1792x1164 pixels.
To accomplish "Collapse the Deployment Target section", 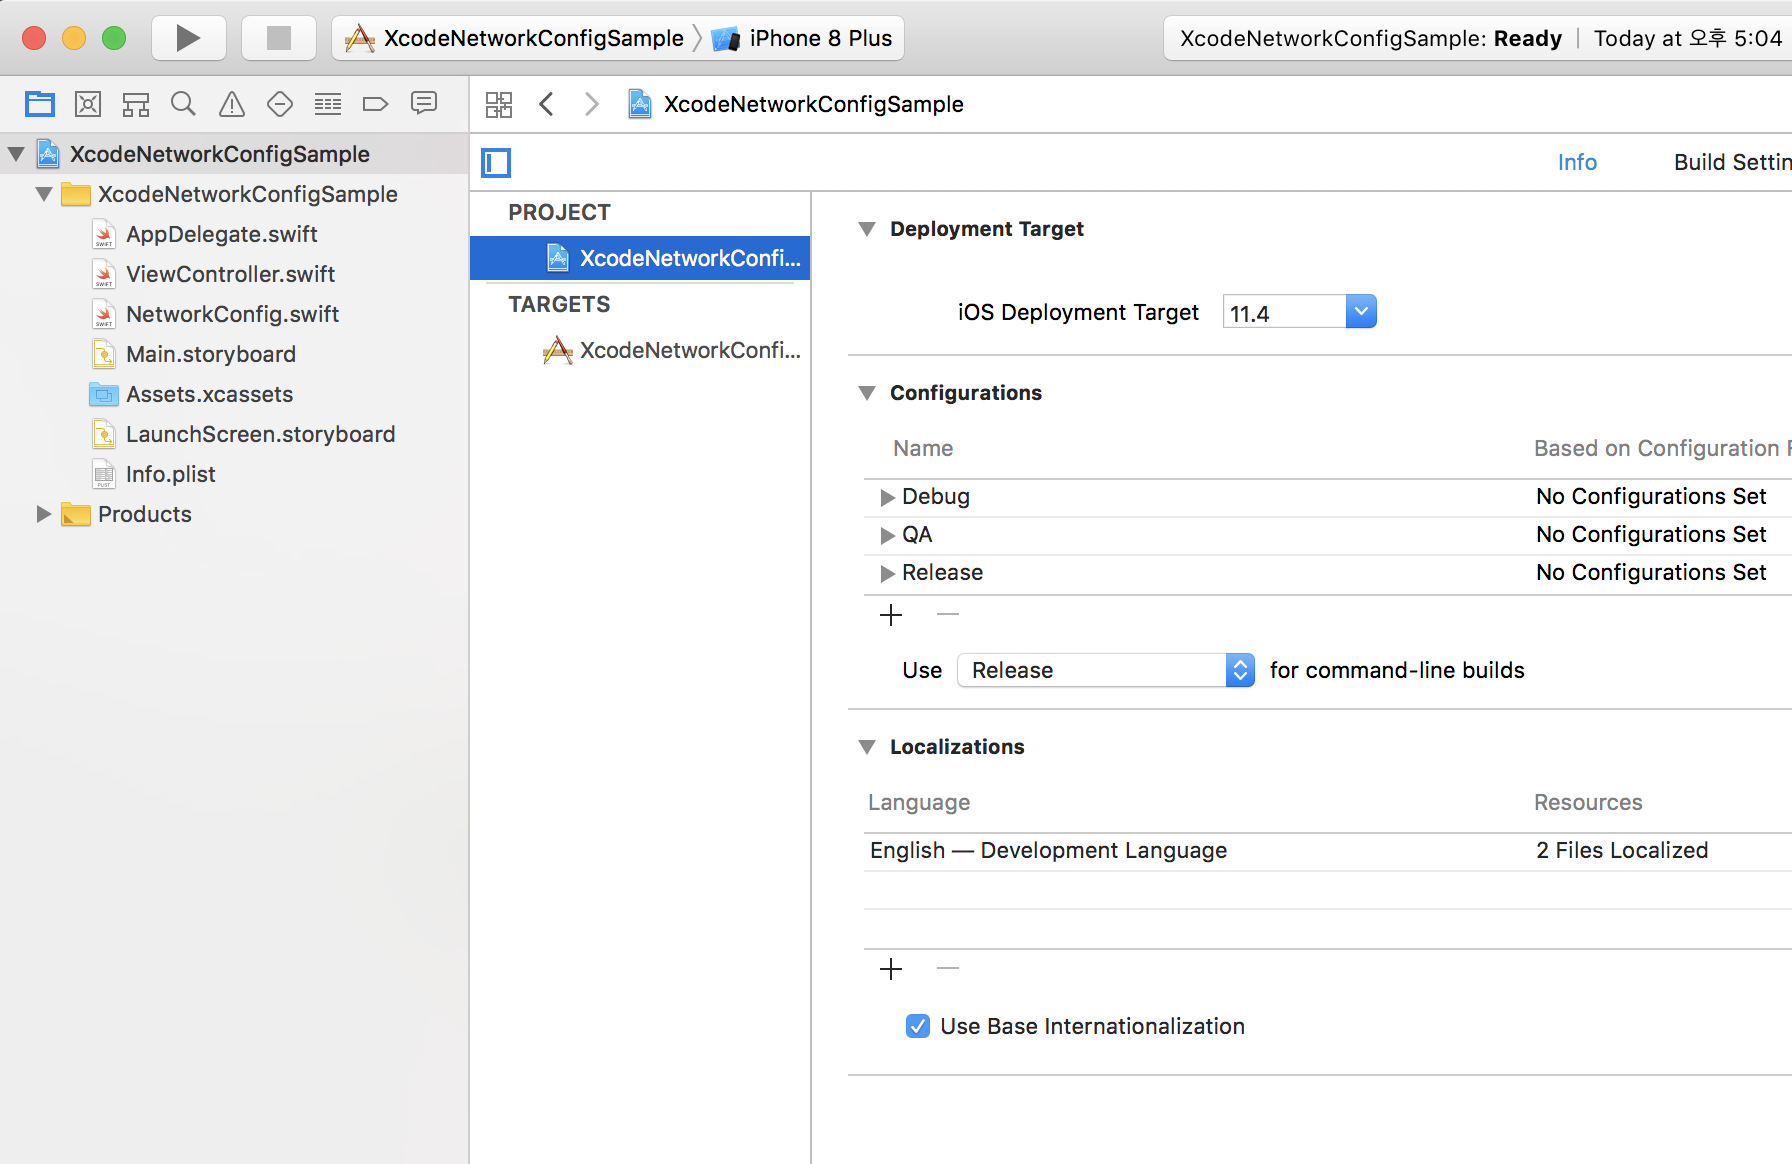I will pyautogui.click(x=867, y=229).
